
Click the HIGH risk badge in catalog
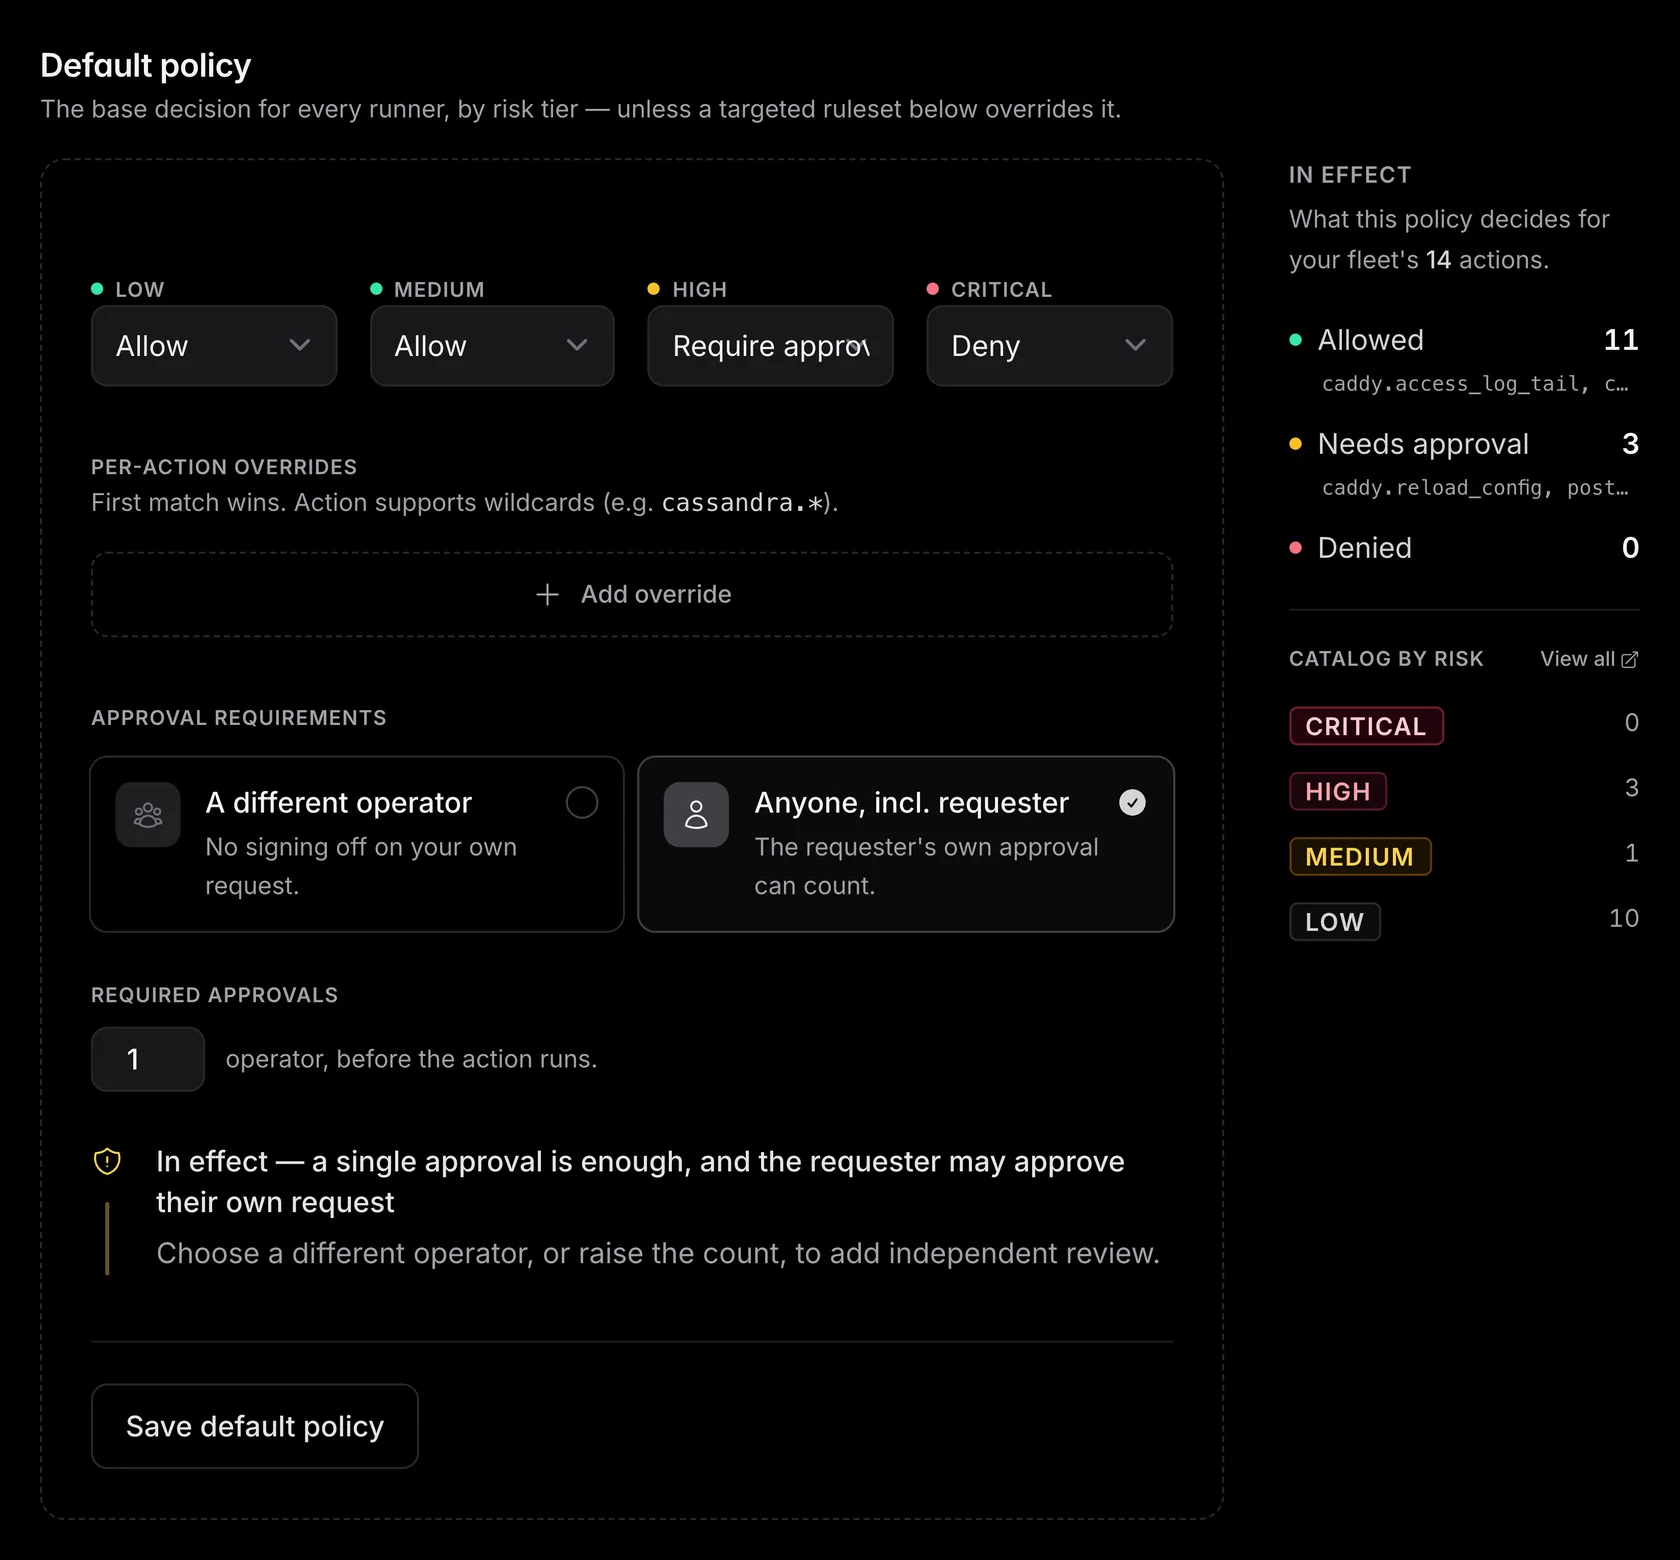1338,791
